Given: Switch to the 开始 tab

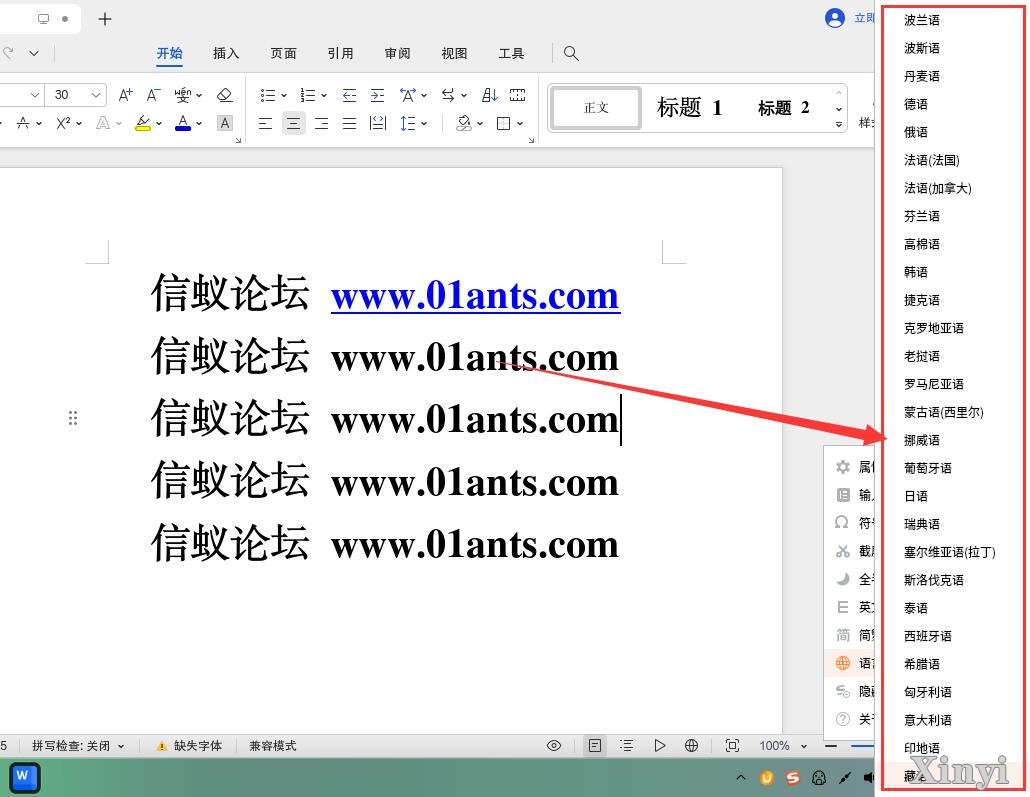Looking at the screenshot, I should 169,53.
